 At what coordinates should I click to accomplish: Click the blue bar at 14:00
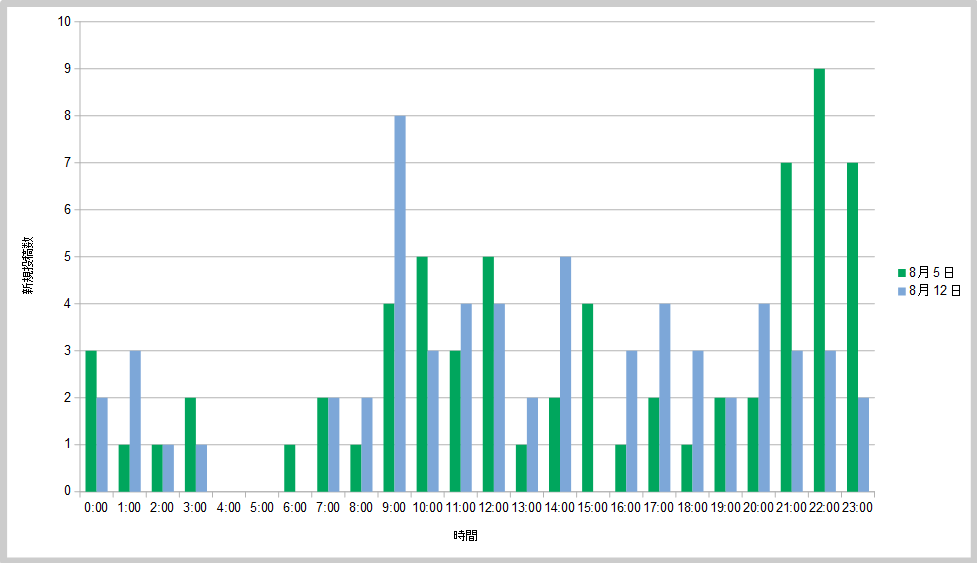click(x=565, y=374)
